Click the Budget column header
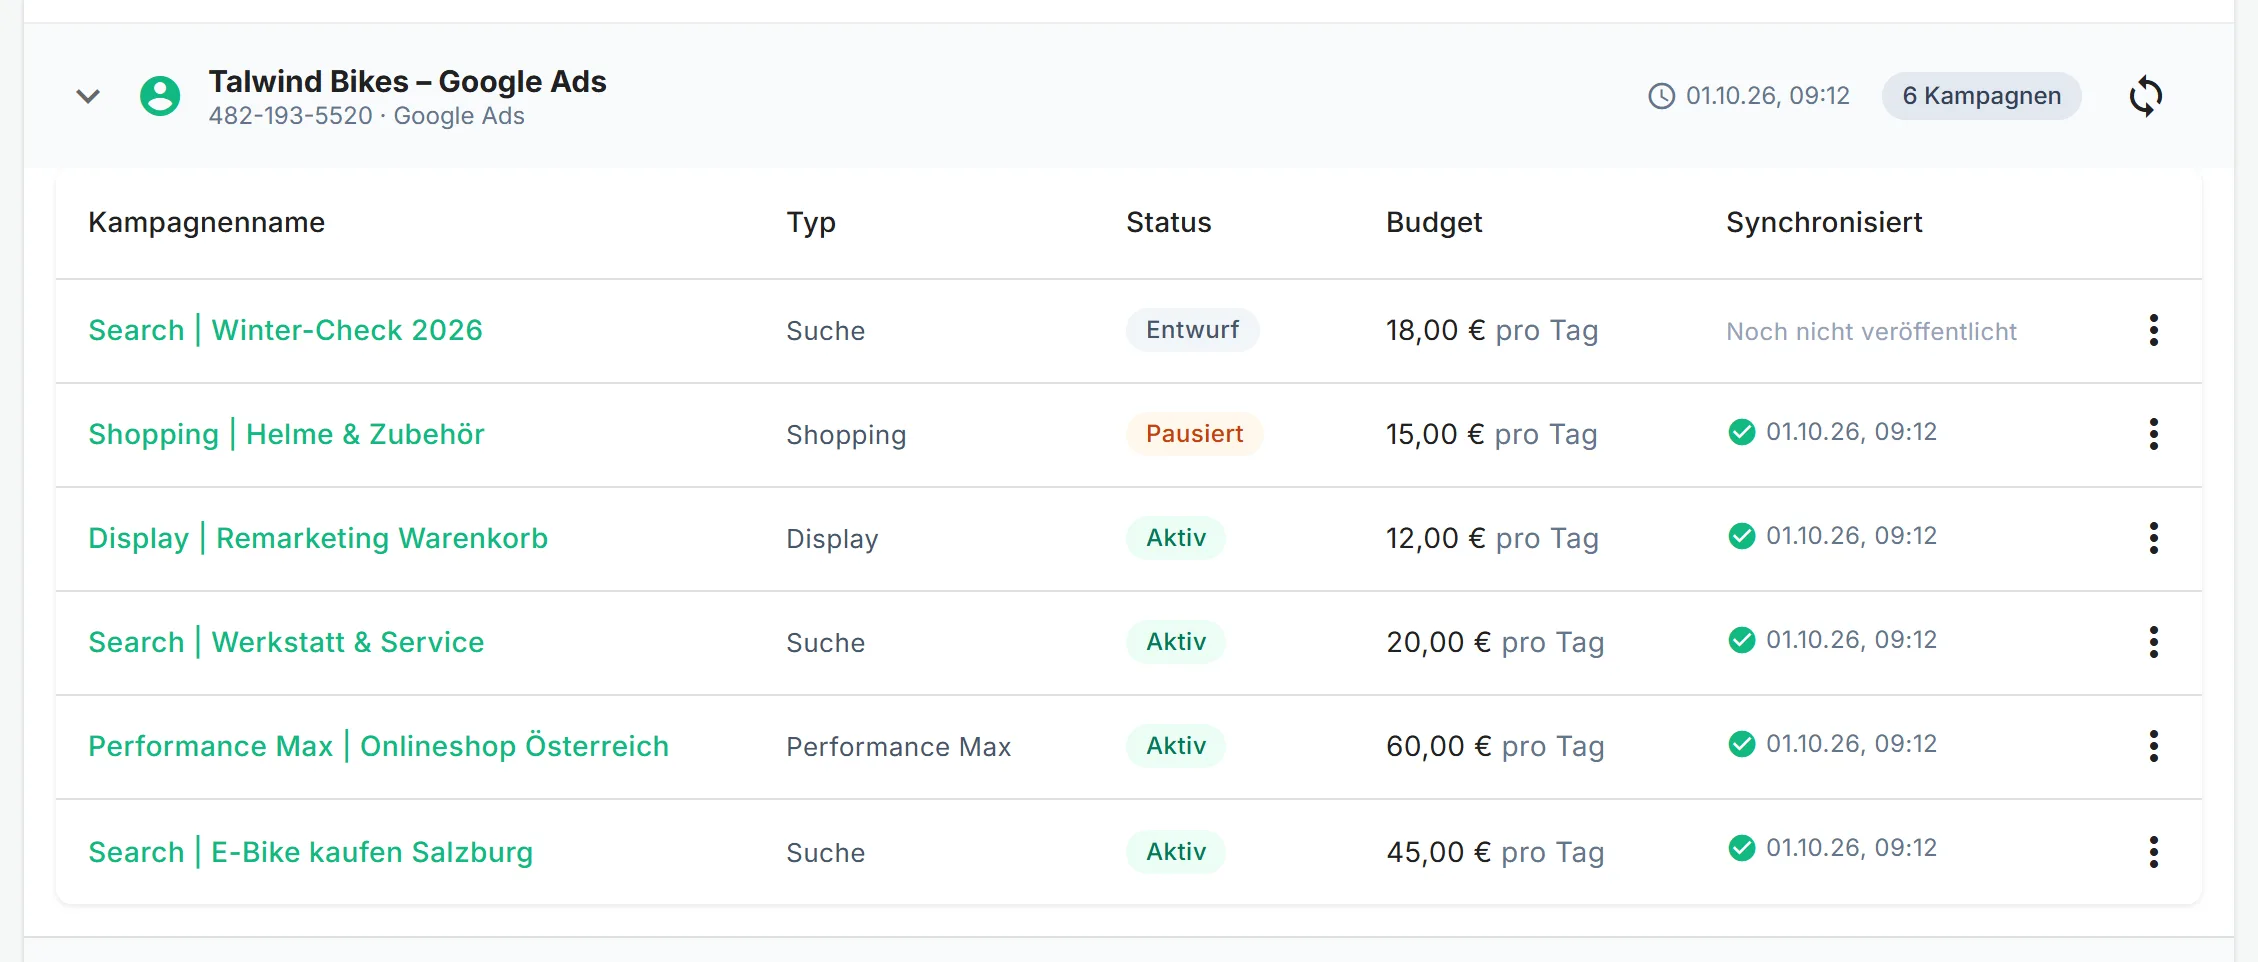2258x962 pixels. [1434, 222]
